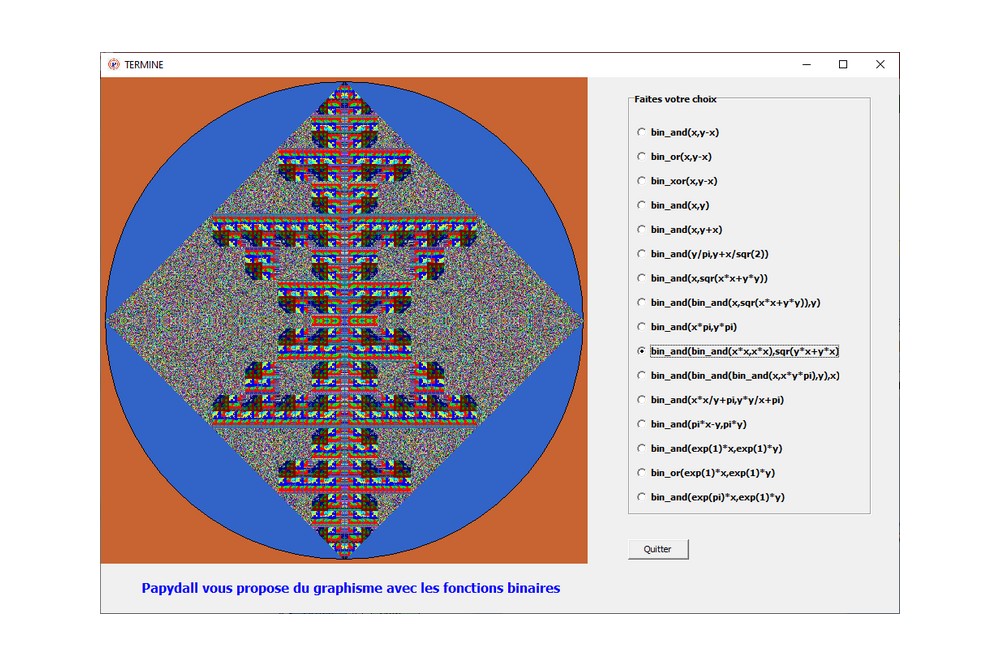
Task: Choose the bin_or(x,y-x) option
Action: point(675,156)
